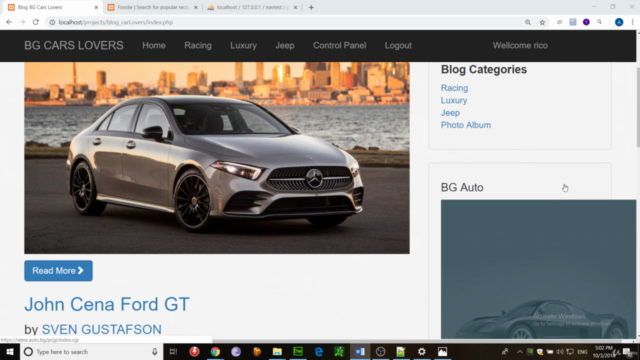
Task: Open Control Panel in the navbar
Action: (340, 45)
